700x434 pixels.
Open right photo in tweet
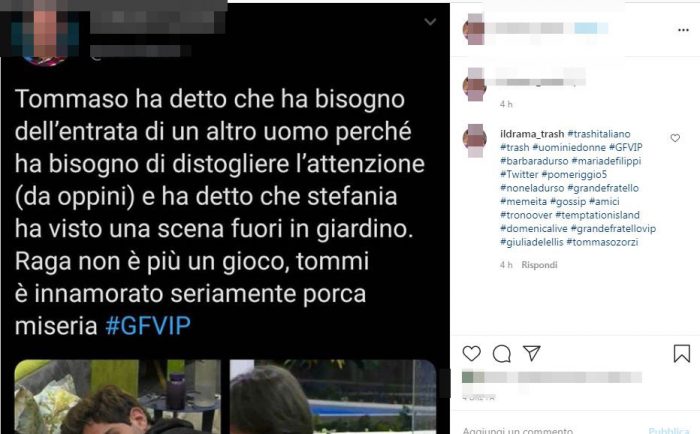point(333,396)
